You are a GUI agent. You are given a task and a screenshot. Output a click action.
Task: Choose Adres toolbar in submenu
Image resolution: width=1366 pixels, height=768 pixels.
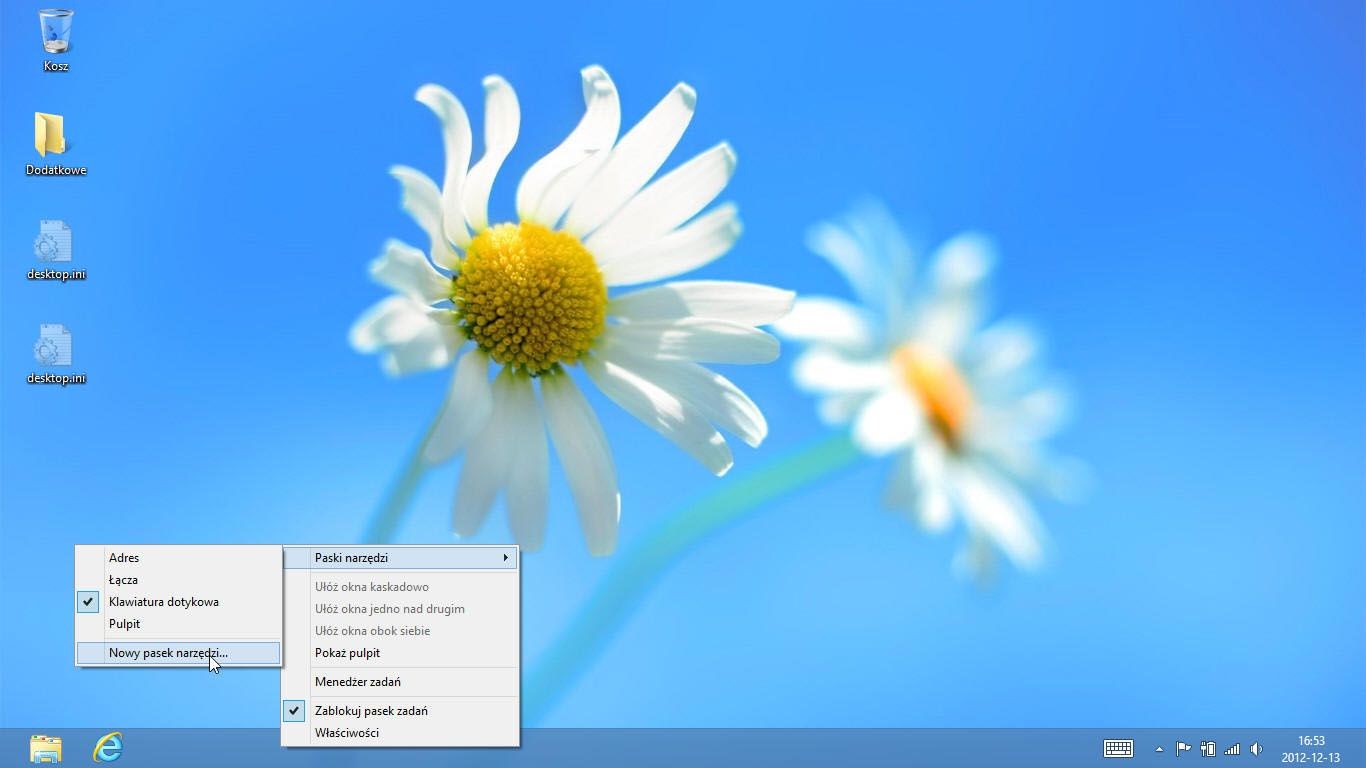point(179,558)
